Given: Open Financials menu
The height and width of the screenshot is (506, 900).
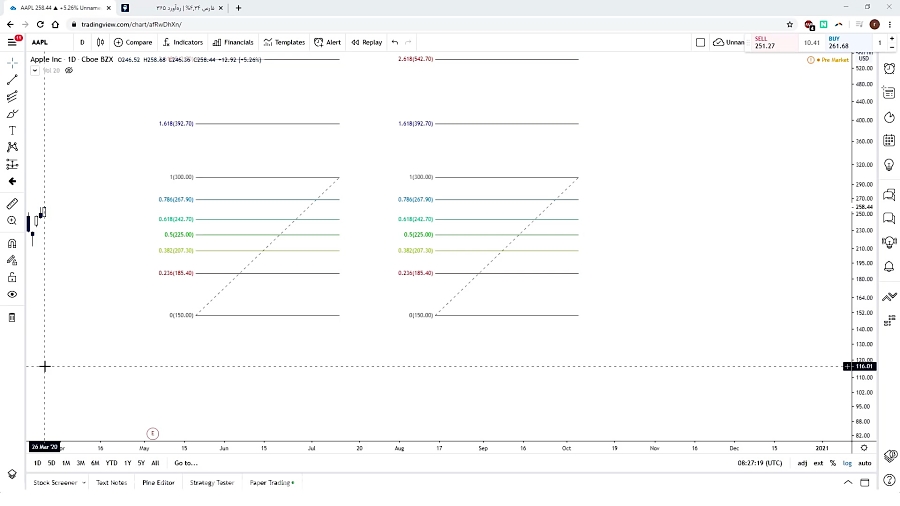Looking at the screenshot, I should (x=233, y=42).
